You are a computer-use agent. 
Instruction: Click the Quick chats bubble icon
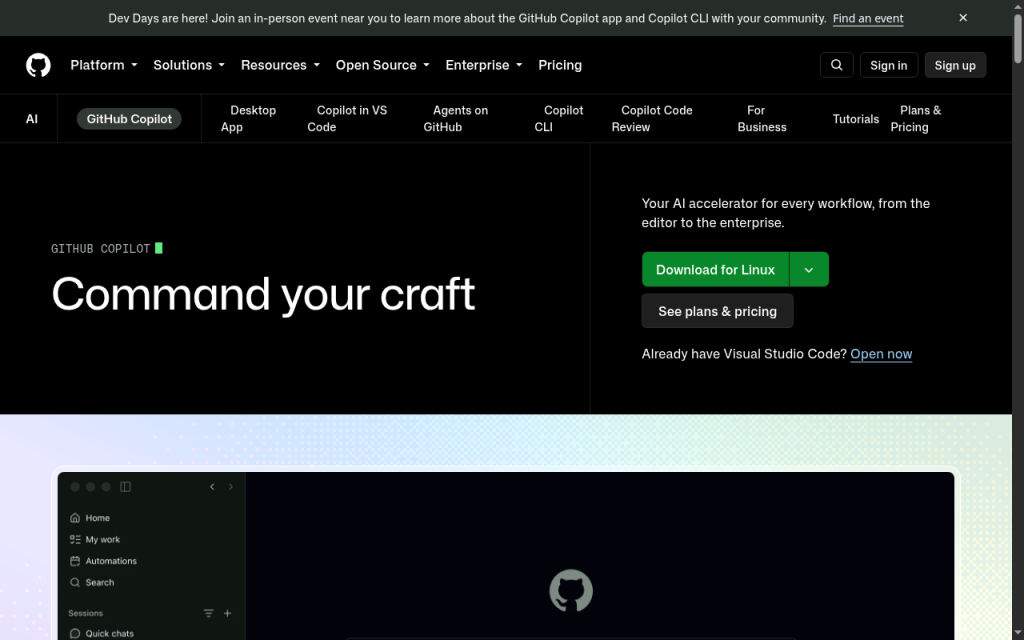click(75, 633)
